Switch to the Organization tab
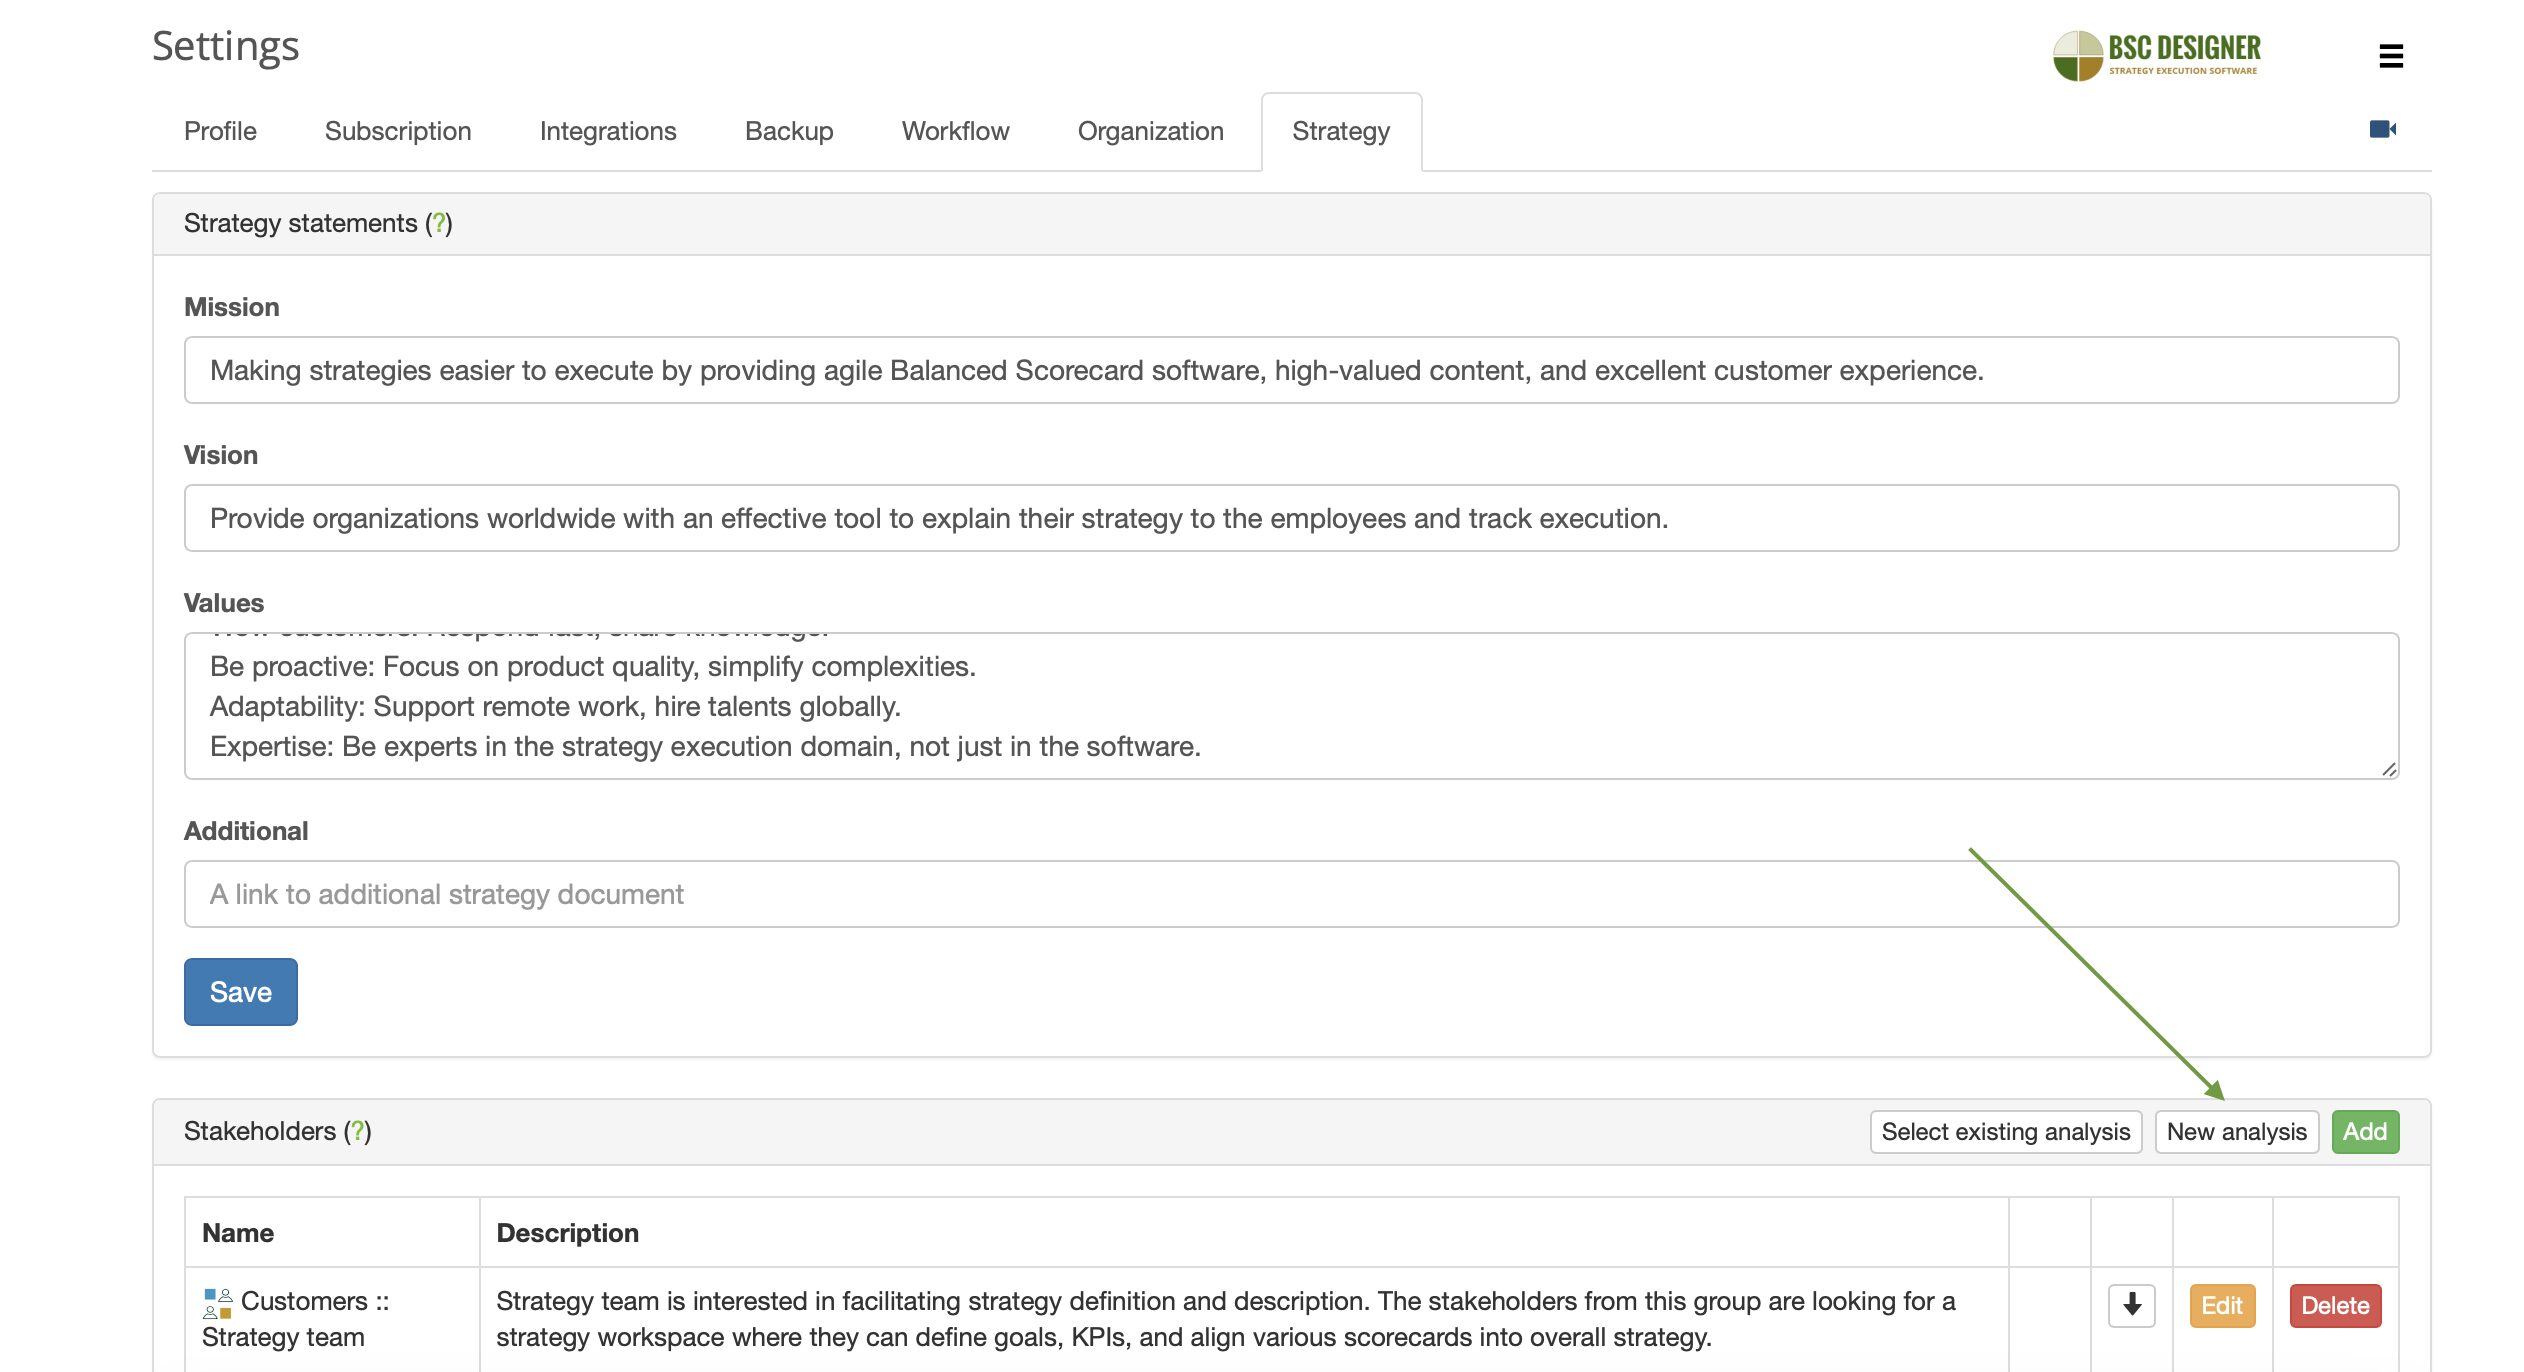The image size is (2524, 1372). pos(1150,131)
